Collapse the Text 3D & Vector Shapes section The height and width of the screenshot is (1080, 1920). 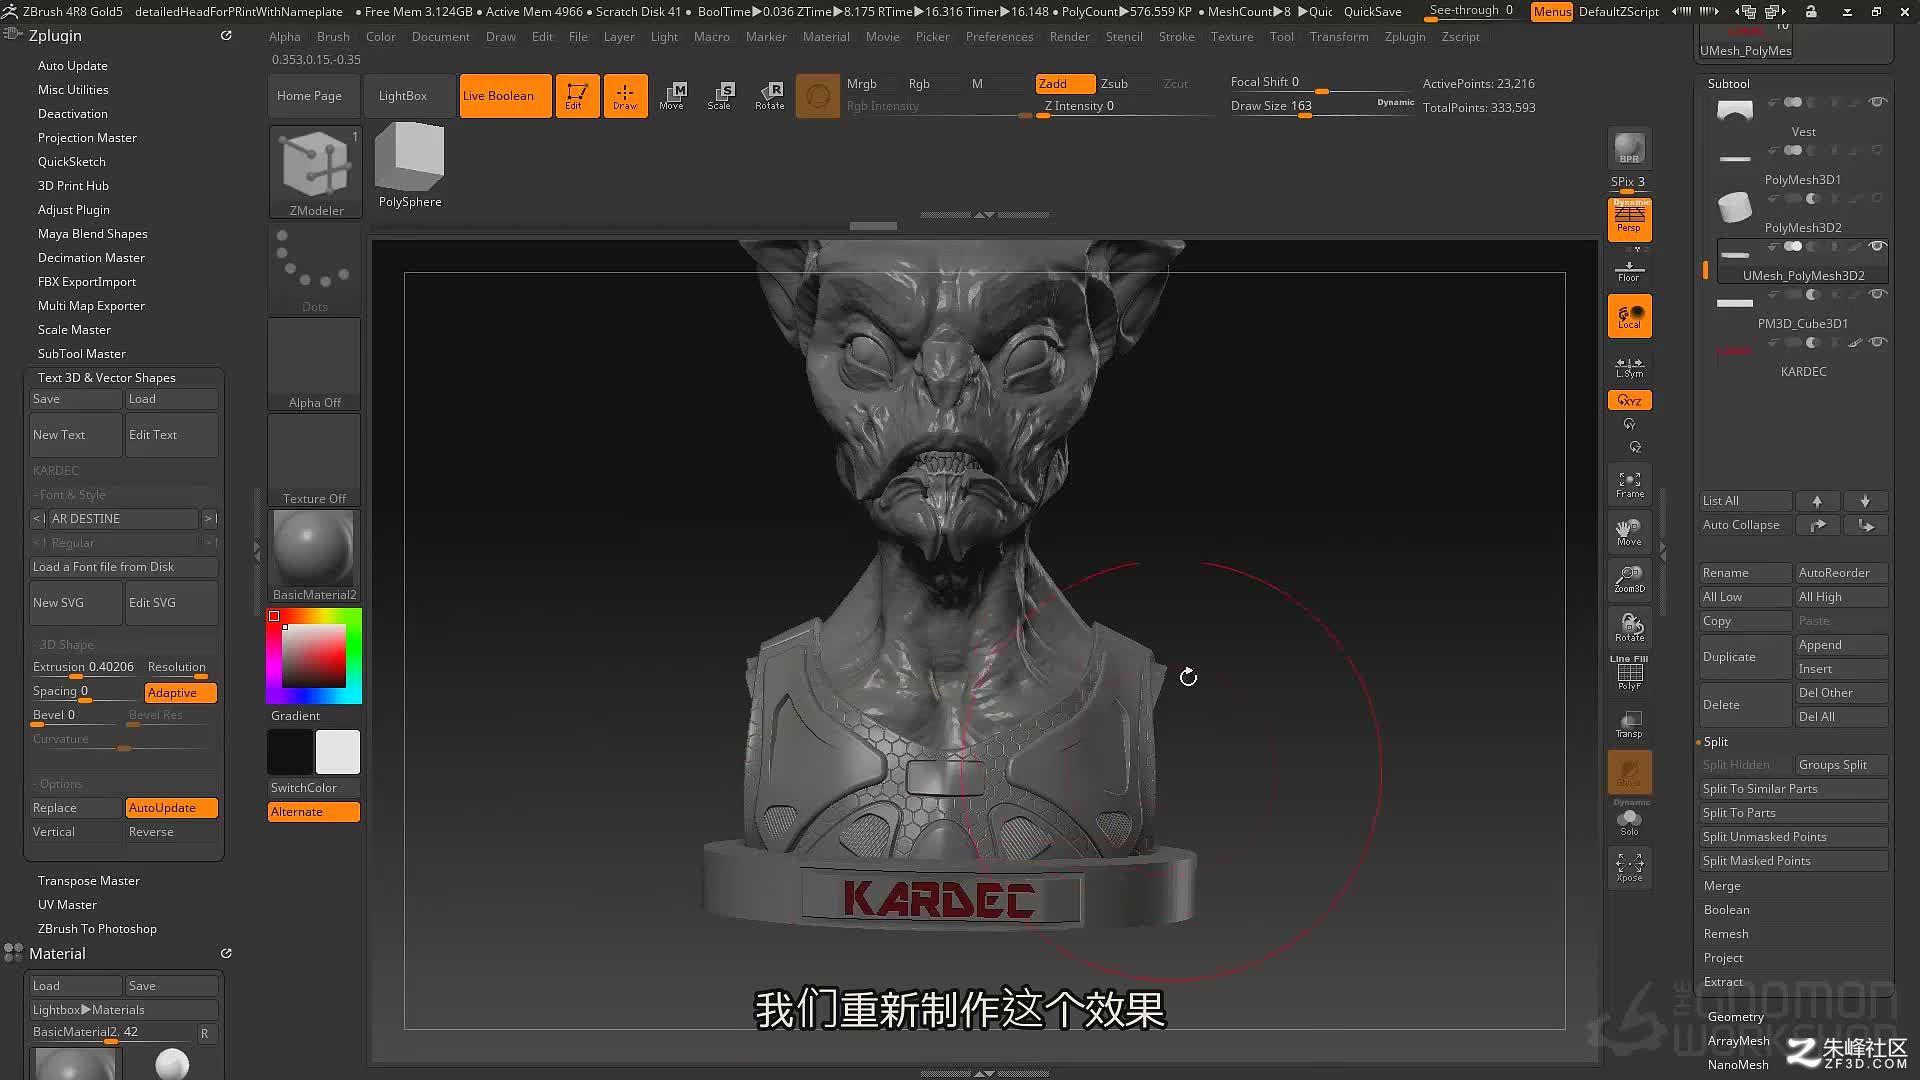107,378
